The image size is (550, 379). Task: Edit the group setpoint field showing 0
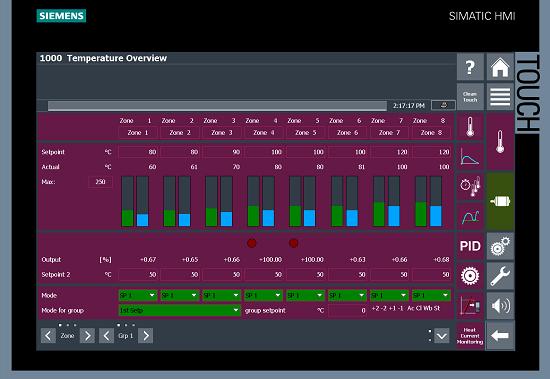click(x=347, y=310)
